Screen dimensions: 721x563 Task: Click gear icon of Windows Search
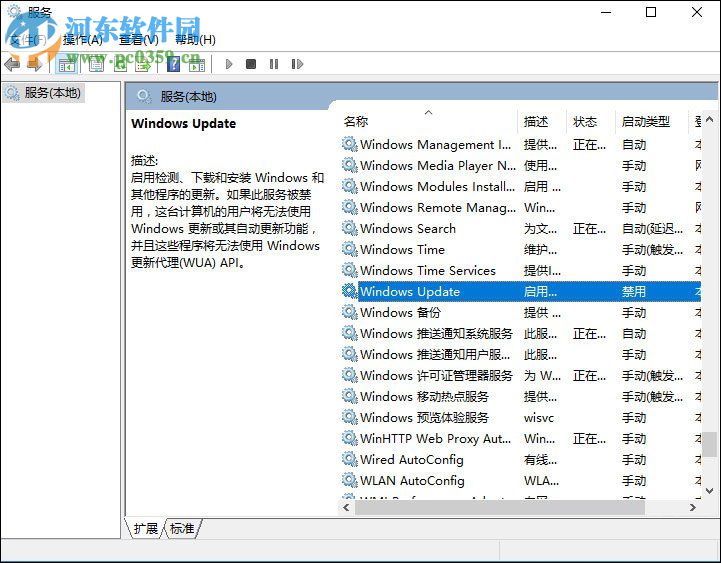click(349, 228)
